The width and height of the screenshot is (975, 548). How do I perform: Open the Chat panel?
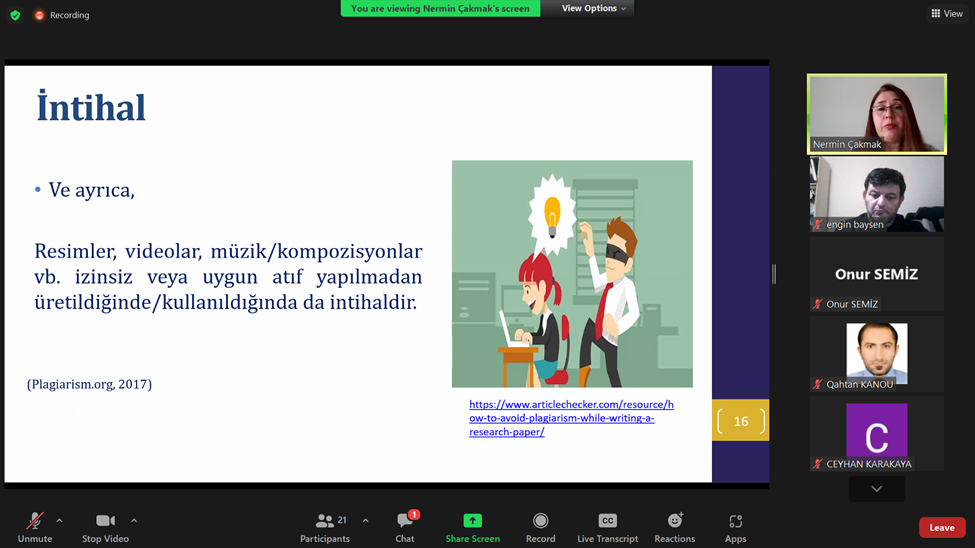(405, 521)
